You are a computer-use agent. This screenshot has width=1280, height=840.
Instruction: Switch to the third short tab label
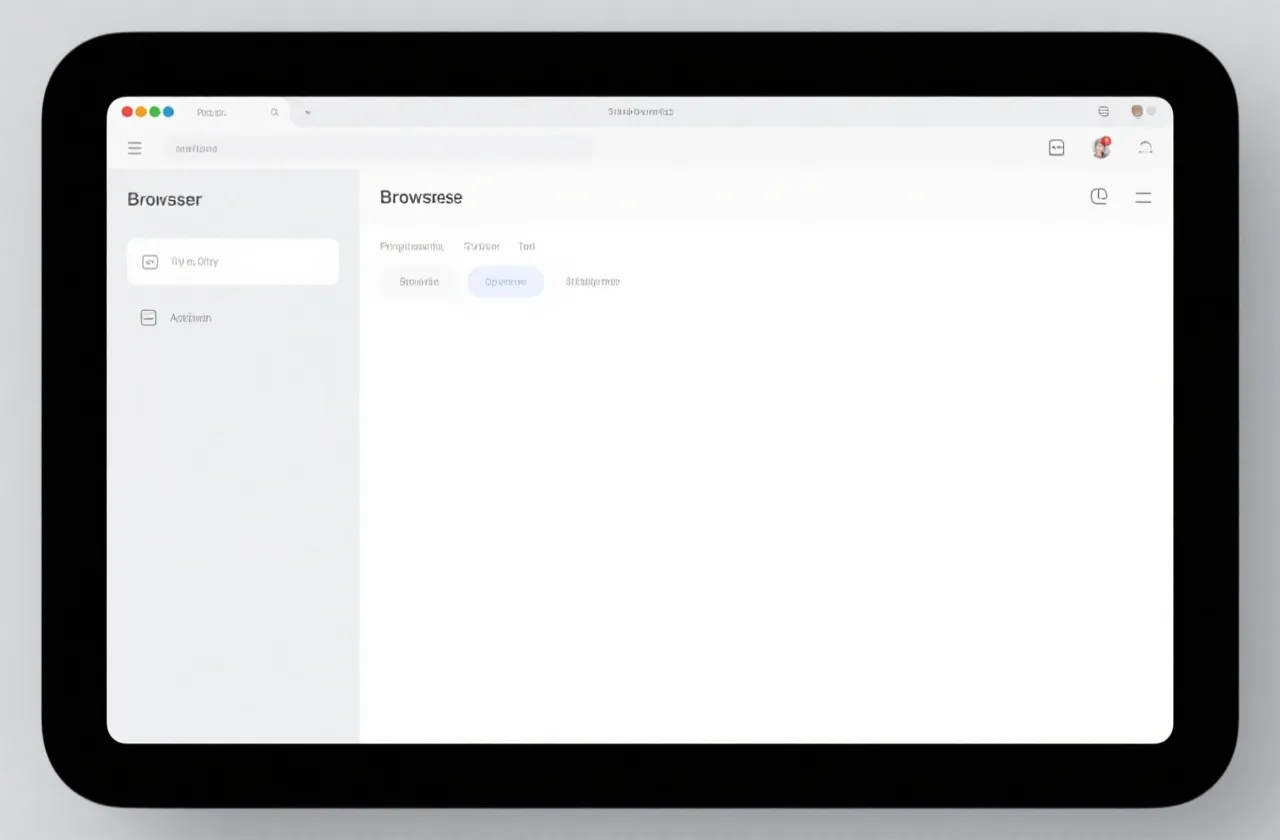tap(526, 246)
